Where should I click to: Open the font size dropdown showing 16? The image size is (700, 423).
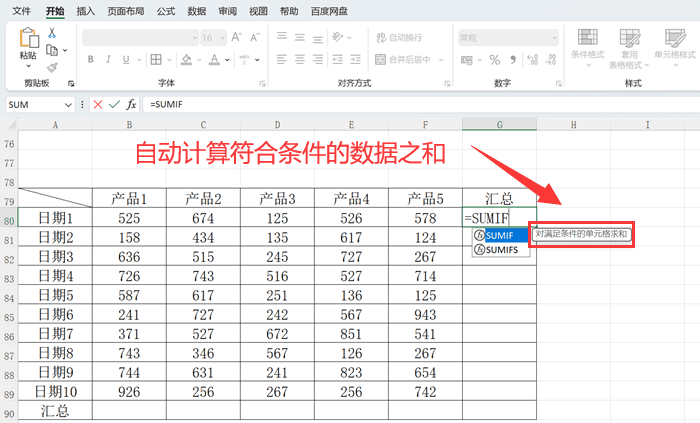click(x=222, y=38)
